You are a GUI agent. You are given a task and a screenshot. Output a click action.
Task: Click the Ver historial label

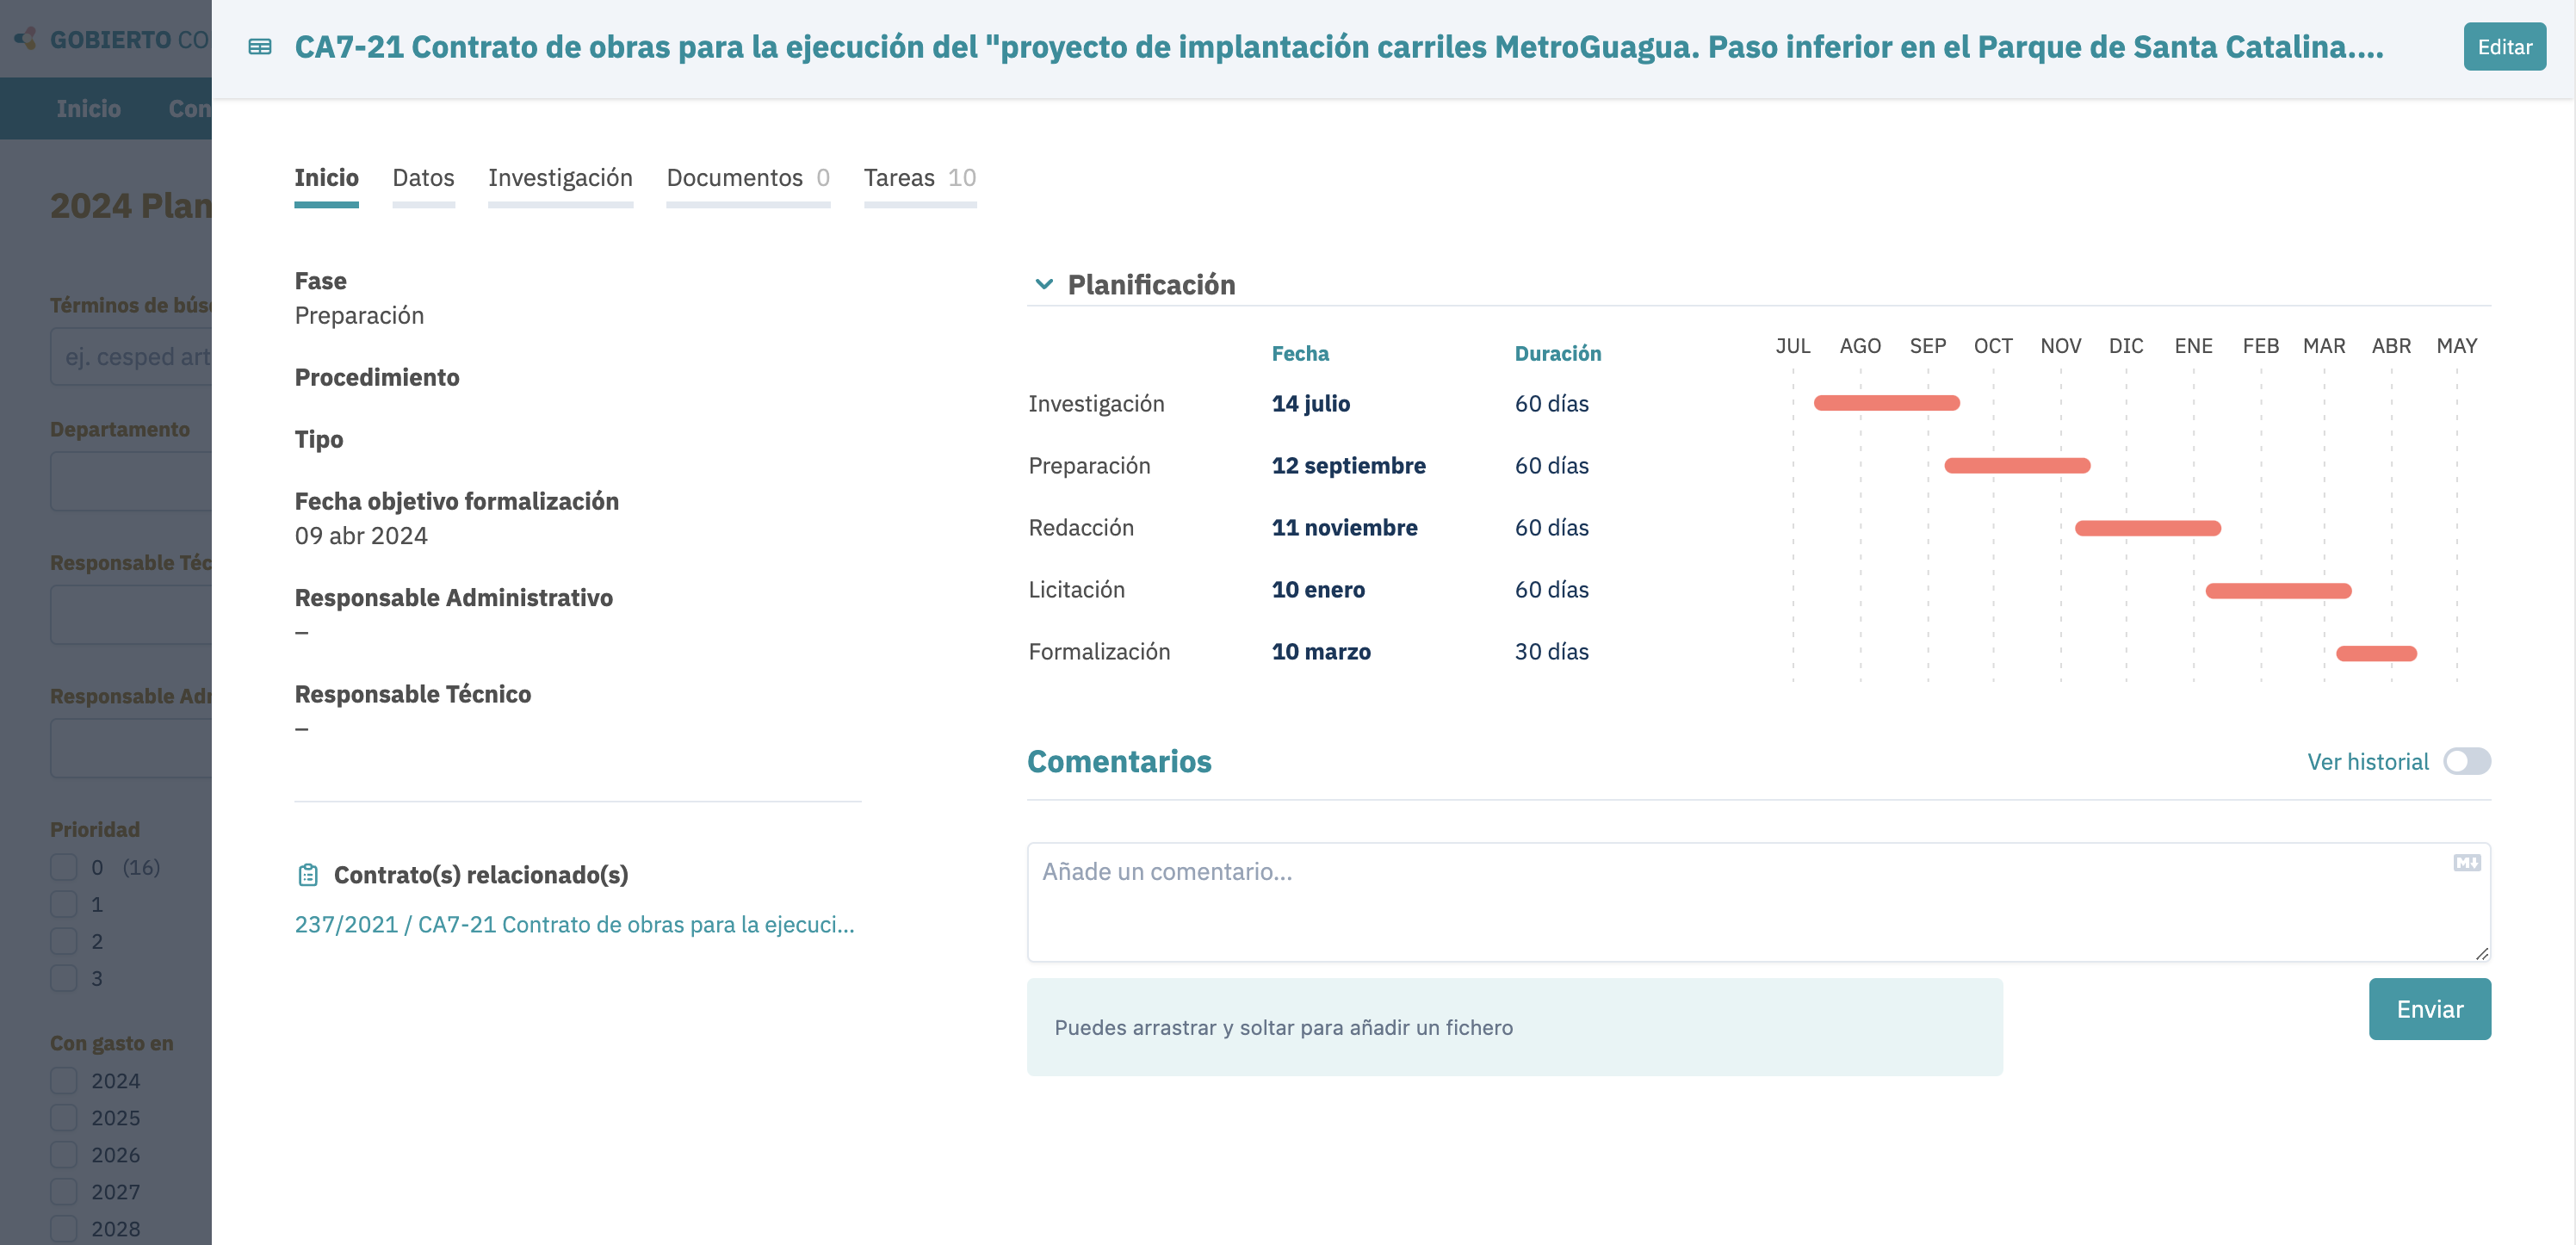[x=2367, y=762]
